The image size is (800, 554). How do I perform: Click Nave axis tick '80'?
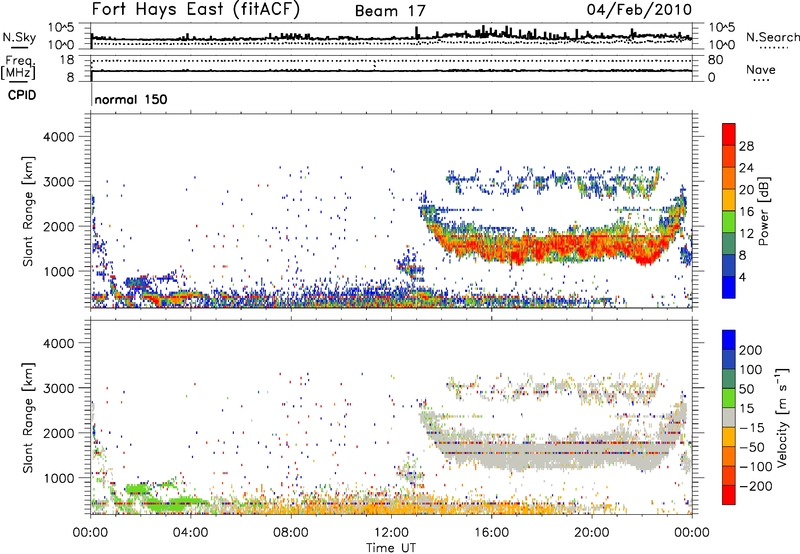715,60
